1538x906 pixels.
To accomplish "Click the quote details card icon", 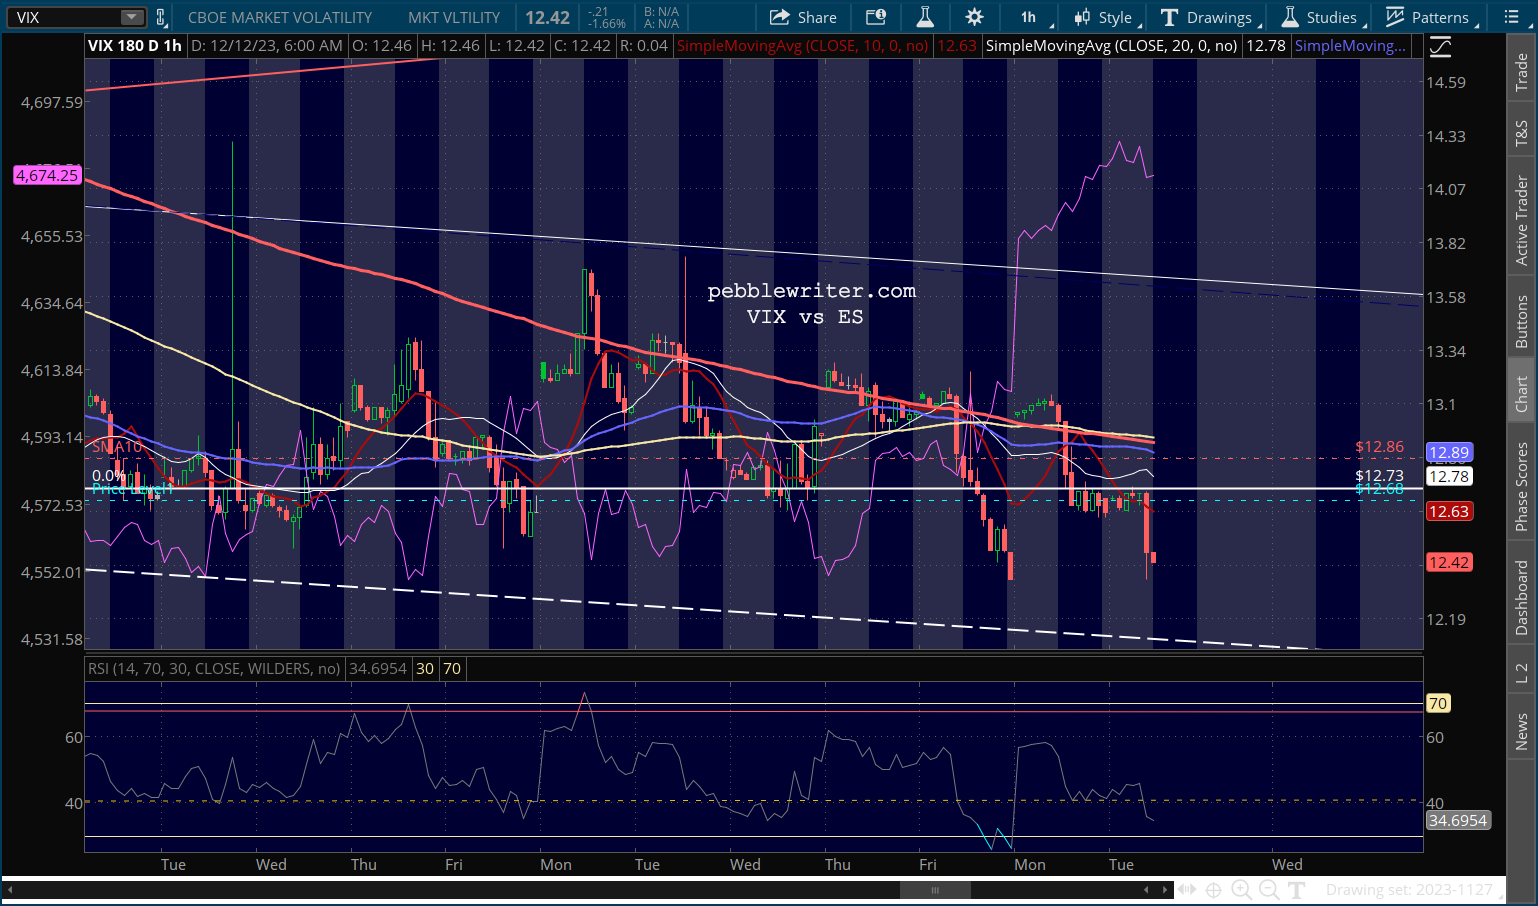I will point(876,17).
